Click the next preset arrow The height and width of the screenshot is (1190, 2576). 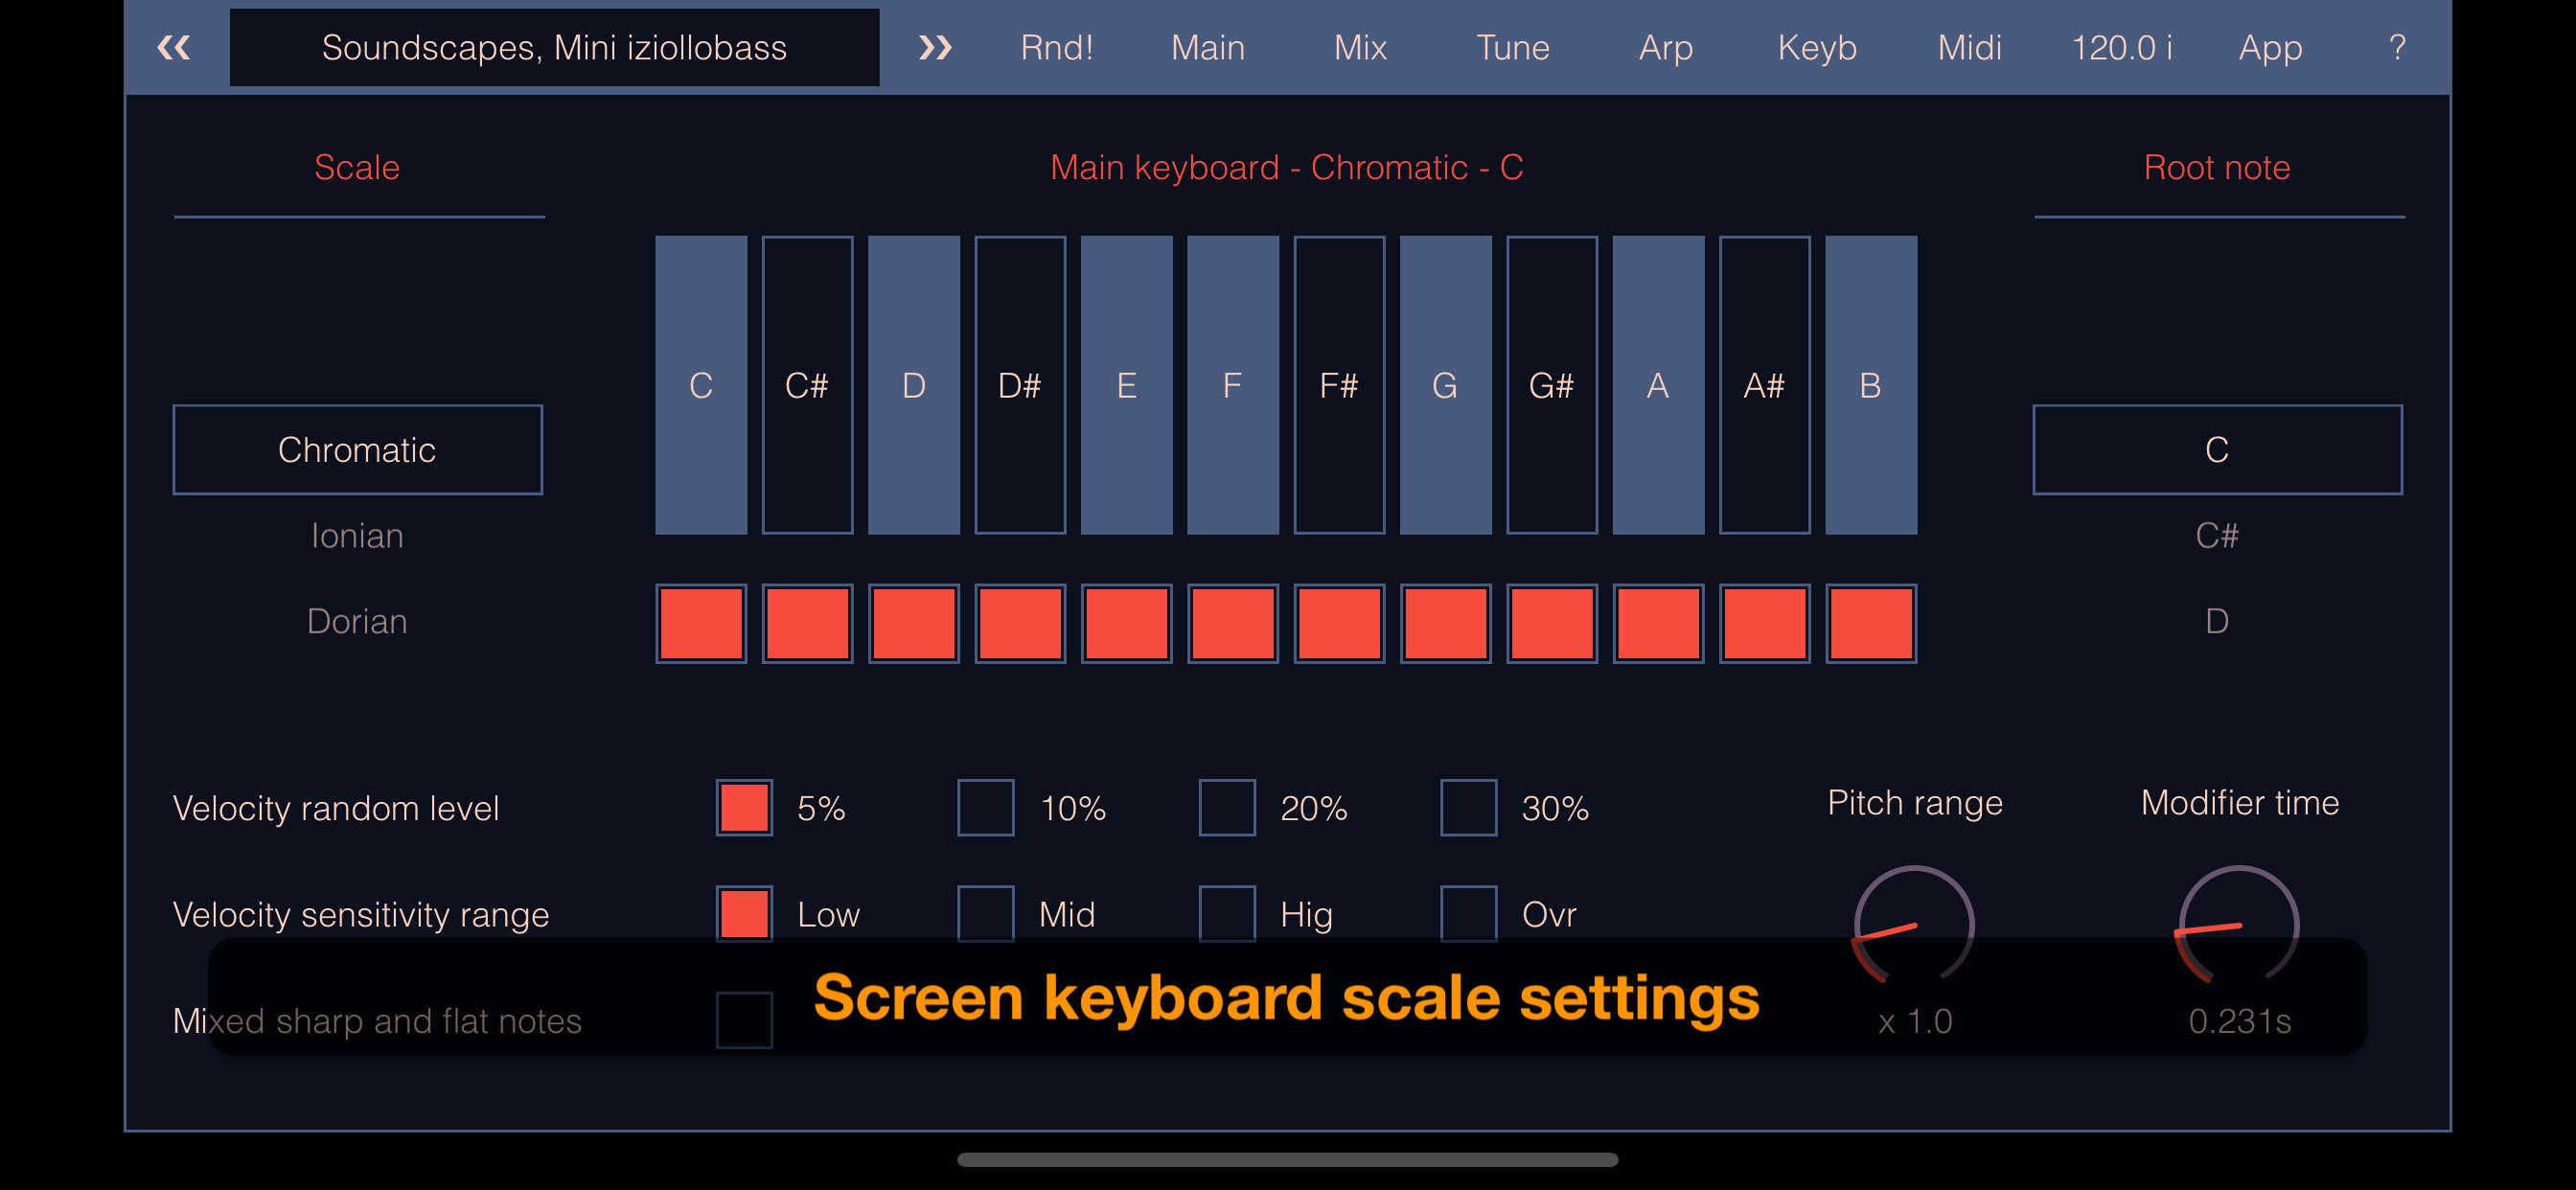(x=936, y=46)
